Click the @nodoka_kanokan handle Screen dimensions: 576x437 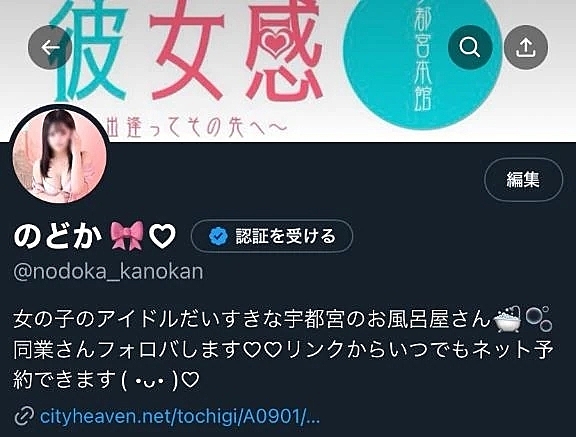108,272
